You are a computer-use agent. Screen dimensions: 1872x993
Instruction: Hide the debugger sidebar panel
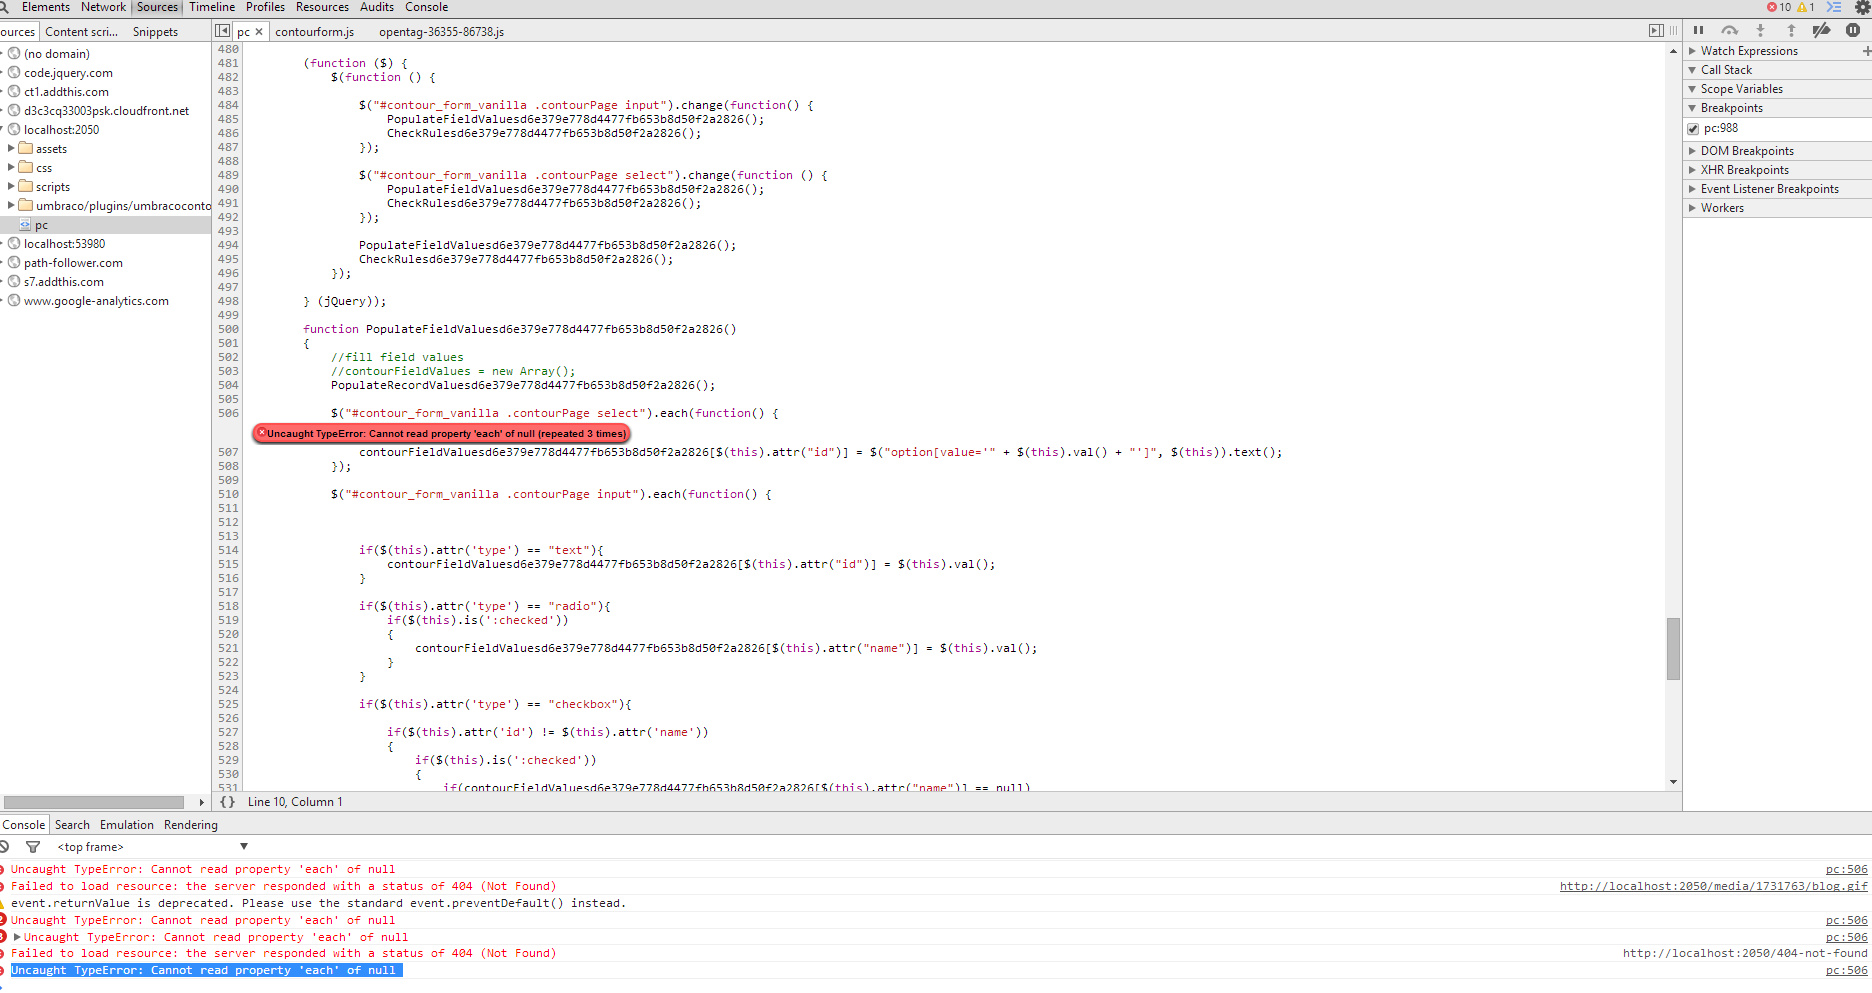[1656, 31]
